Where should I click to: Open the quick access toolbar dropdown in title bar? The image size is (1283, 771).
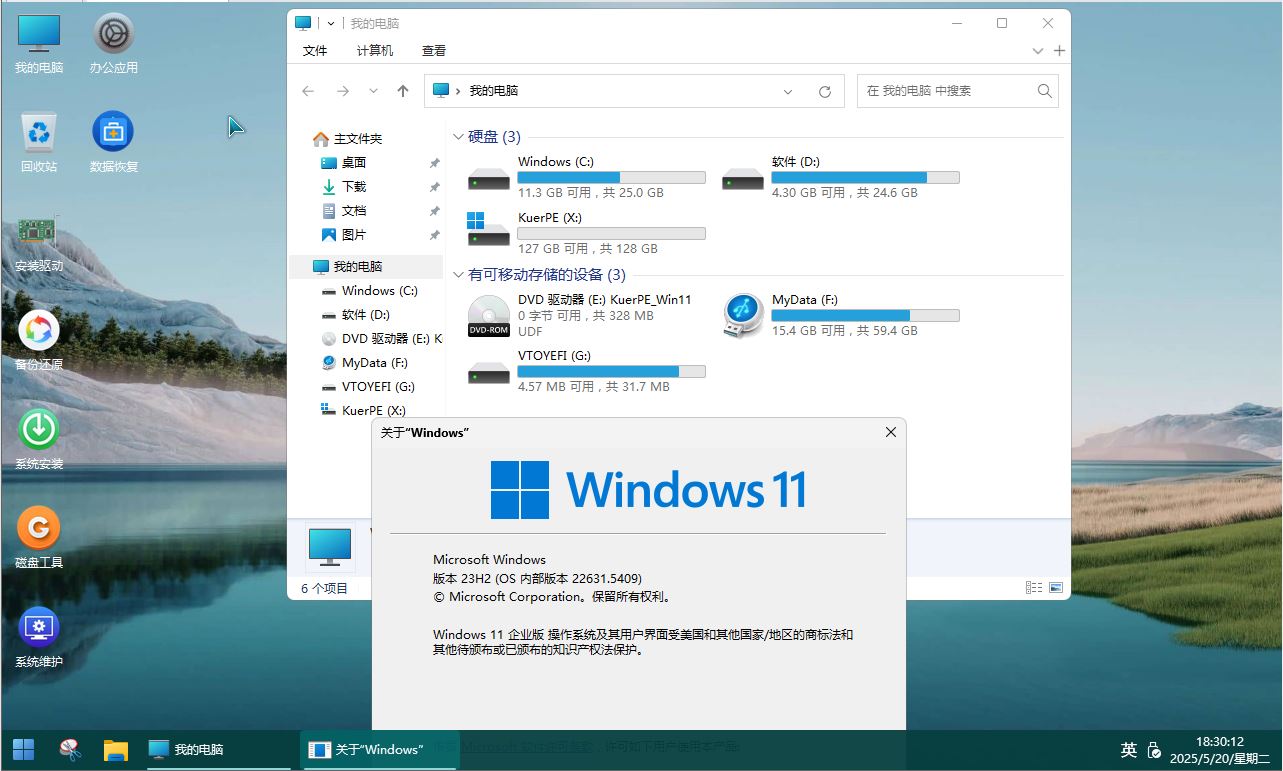click(x=331, y=23)
